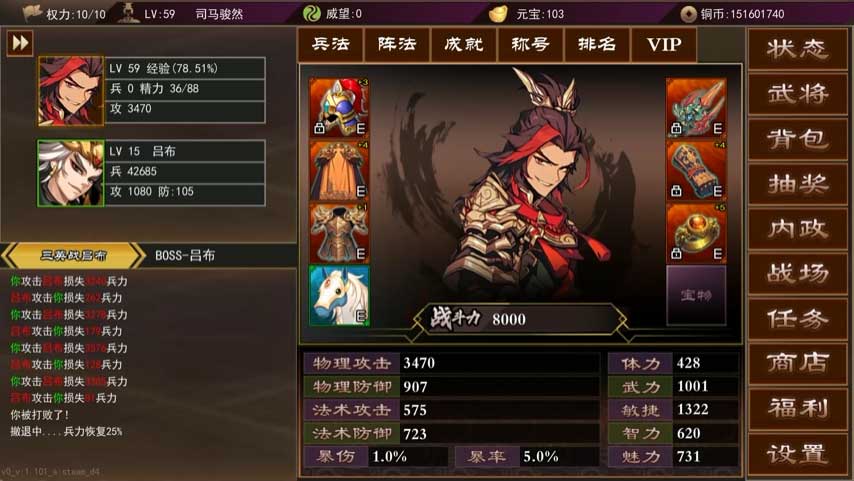Select the 吕布 boss portrait thumbnail

click(71, 173)
